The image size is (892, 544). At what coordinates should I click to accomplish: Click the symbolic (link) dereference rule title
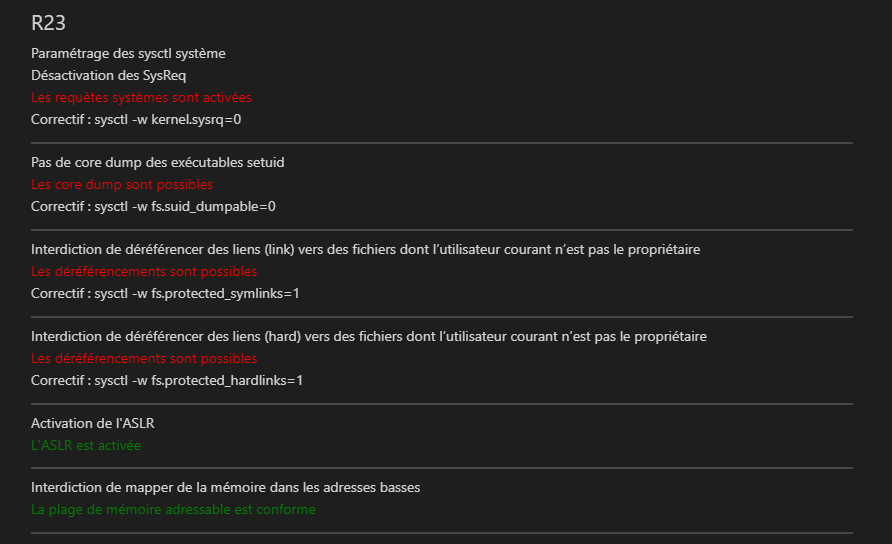pos(365,249)
